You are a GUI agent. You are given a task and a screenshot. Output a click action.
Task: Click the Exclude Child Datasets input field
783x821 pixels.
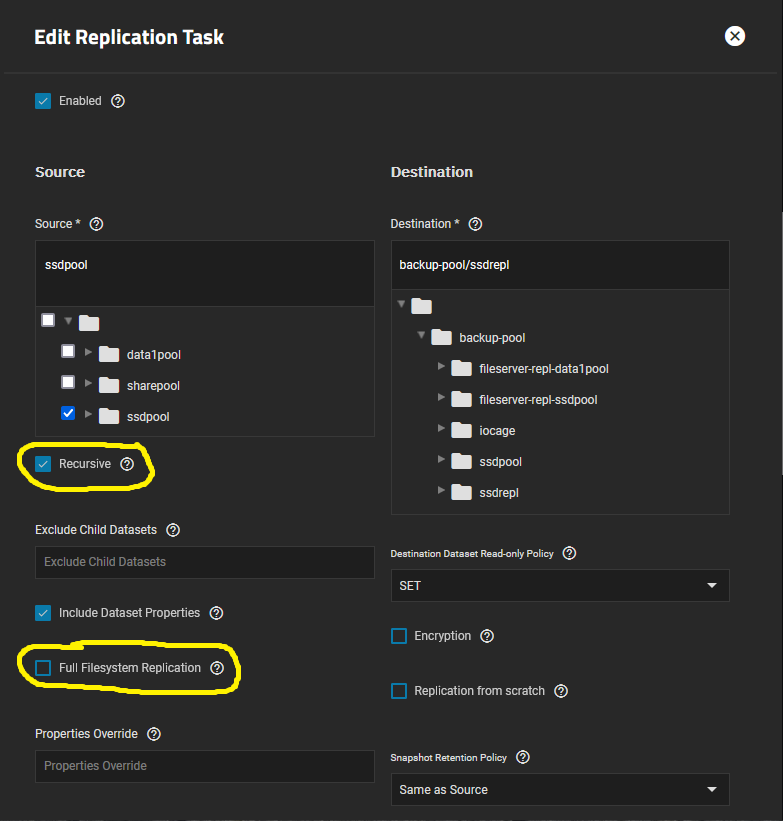tap(204, 562)
